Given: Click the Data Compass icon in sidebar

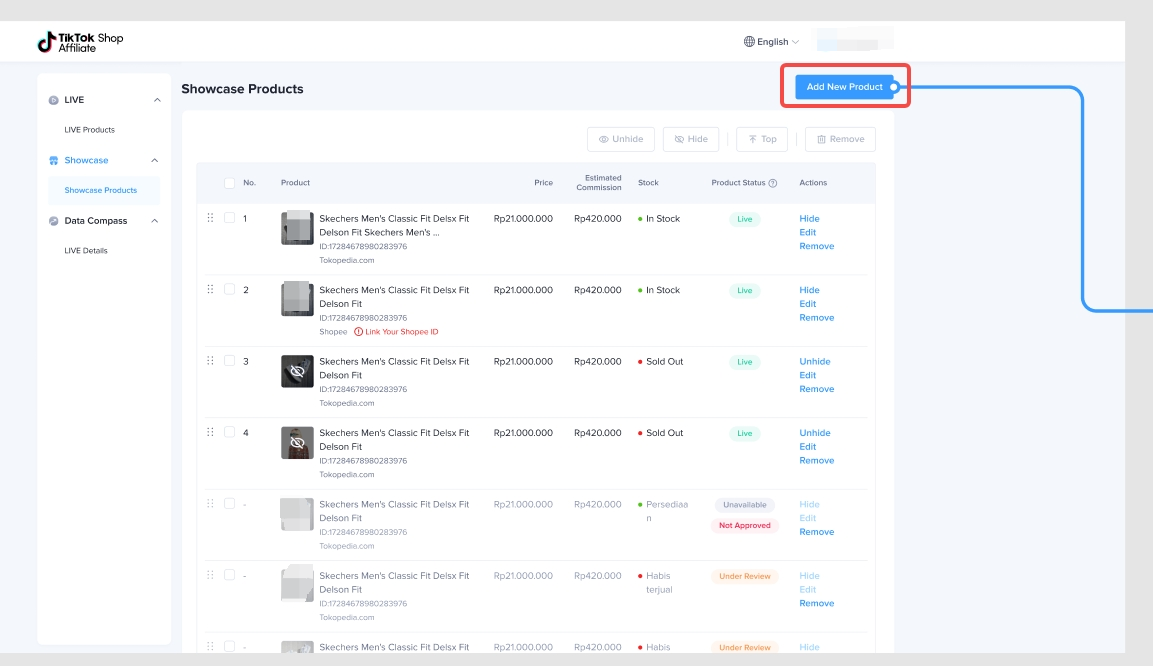Looking at the screenshot, I should pyautogui.click(x=54, y=221).
